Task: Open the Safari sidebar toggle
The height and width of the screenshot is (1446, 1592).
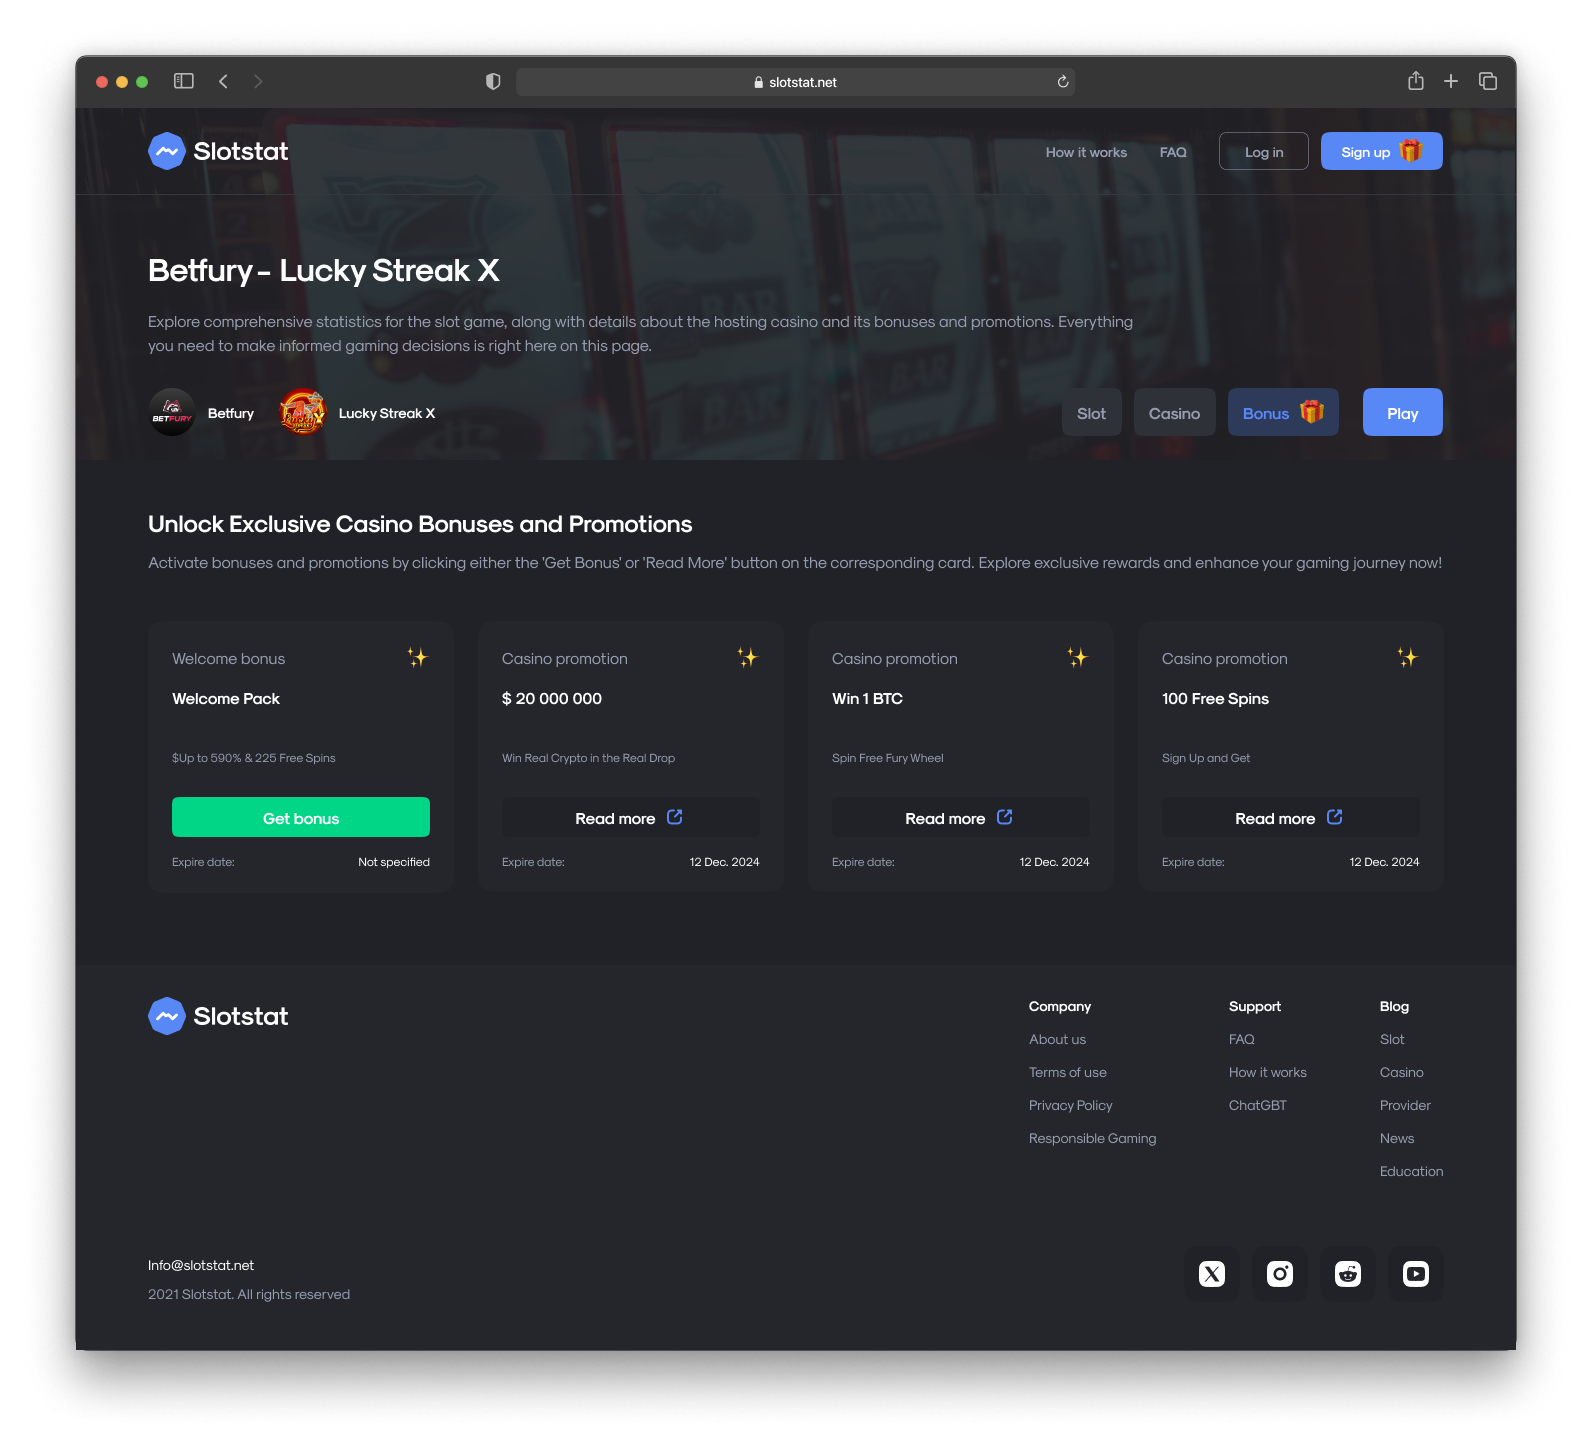Action: pyautogui.click(x=183, y=81)
